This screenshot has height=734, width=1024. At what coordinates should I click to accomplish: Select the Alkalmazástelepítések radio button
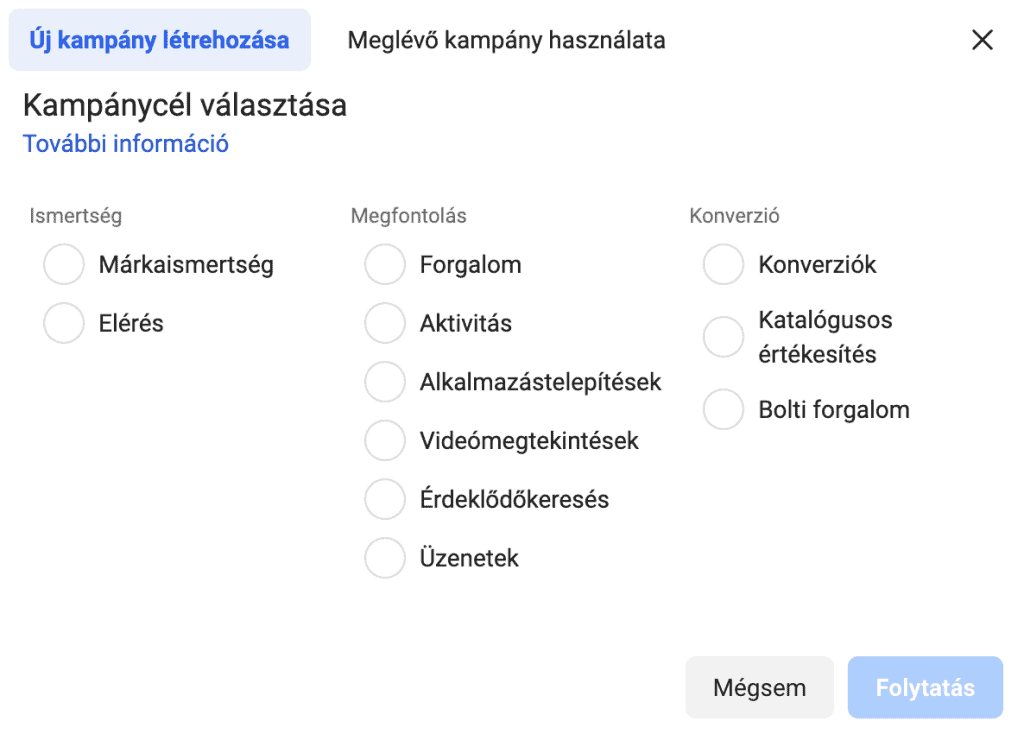(x=385, y=382)
